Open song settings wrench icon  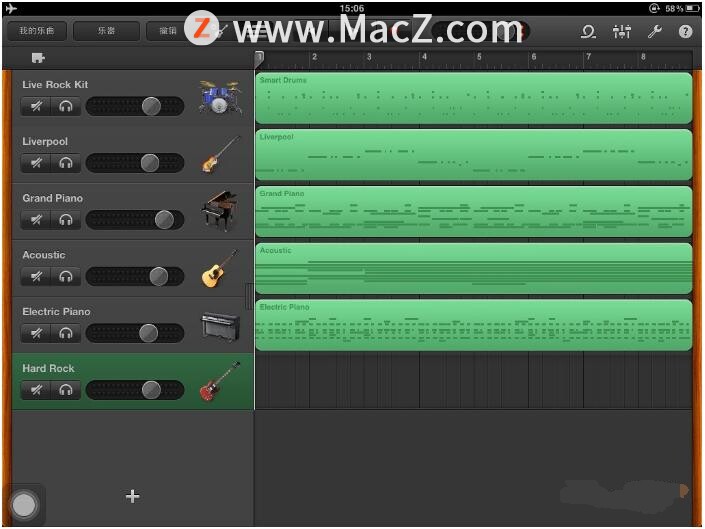654,31
